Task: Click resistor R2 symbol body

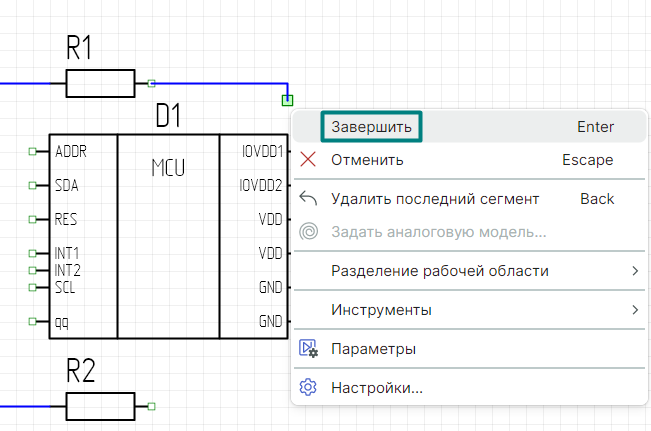Action: [x=100, y=406]
